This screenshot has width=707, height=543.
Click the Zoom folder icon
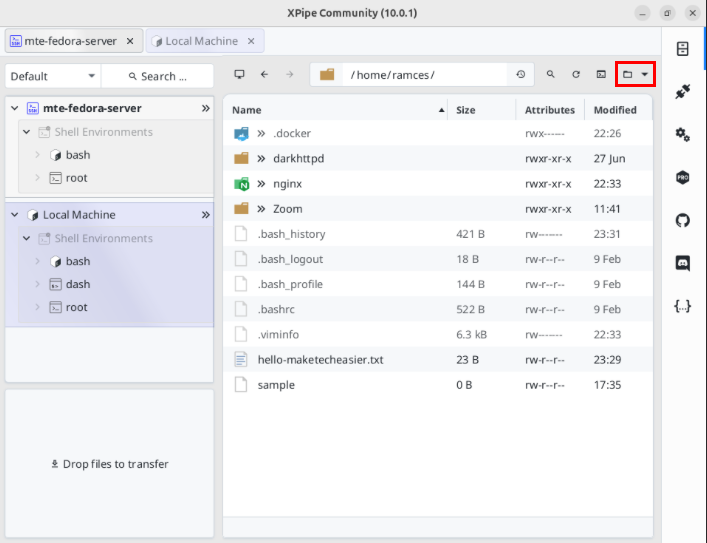click(241, 209)
